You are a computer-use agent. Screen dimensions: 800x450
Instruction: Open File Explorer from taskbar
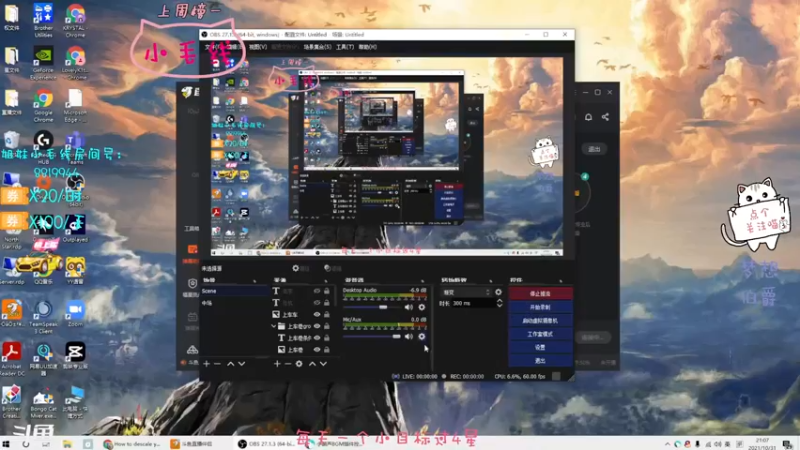point(67,444)
